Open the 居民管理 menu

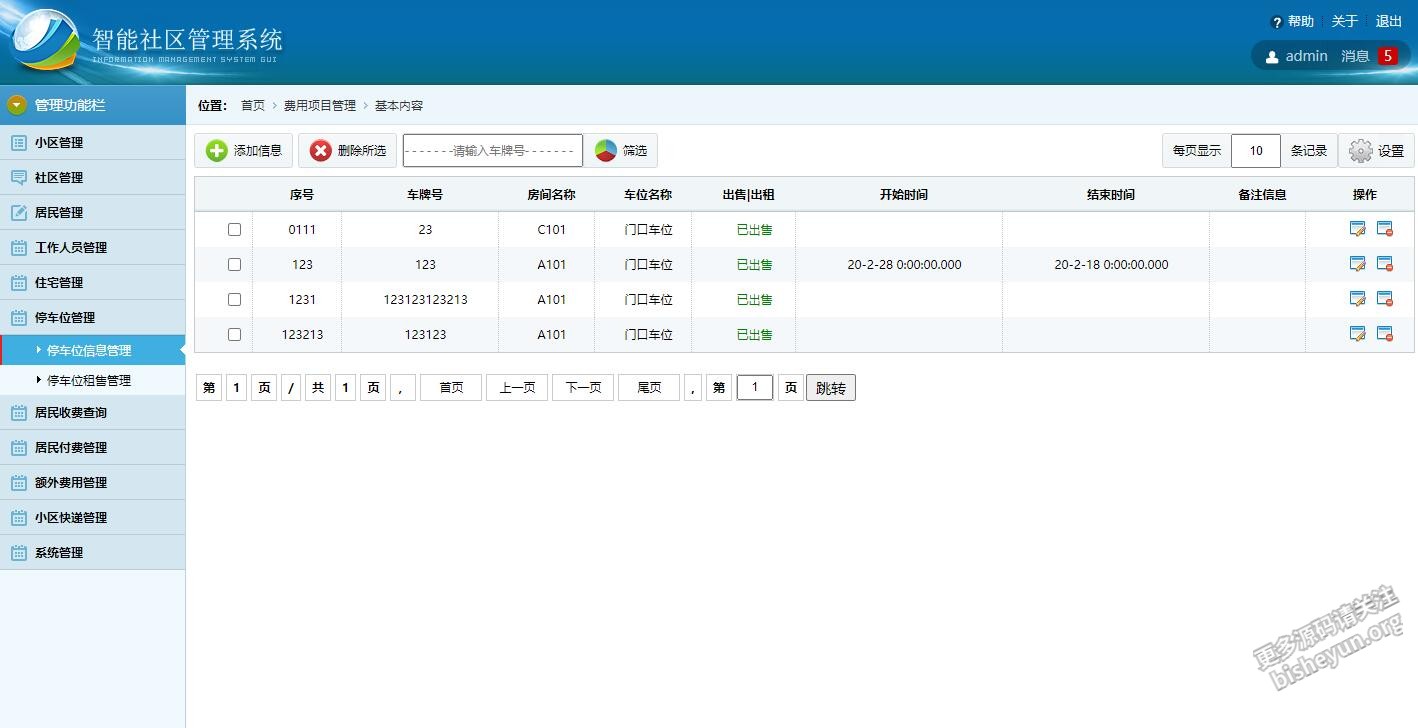[93, 212]
